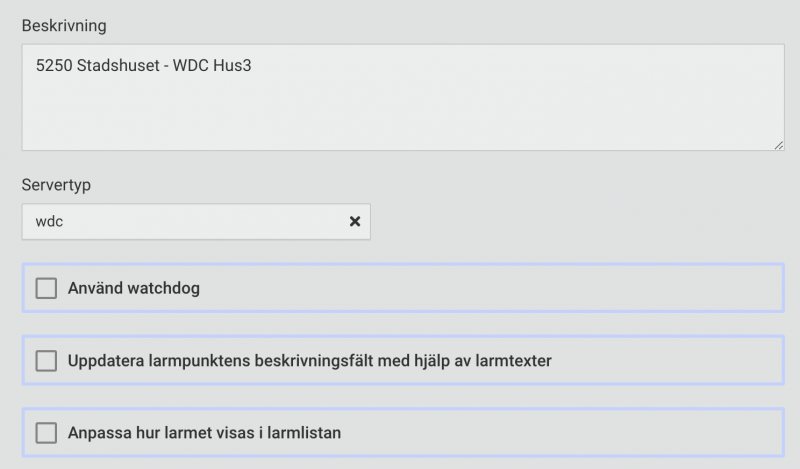Image resolution: width=800 pixels, height=469 pixels.
Task: Tick Anpassa hur larmet visas i larmlistan
Action: click(x=46, y=433)
